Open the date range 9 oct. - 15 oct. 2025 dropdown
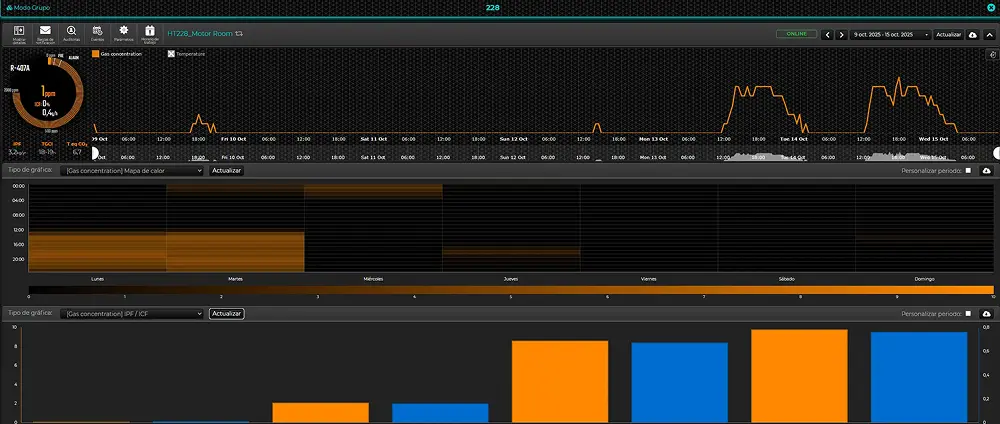This screenshot has width=1000, height=424. point(891,35)
